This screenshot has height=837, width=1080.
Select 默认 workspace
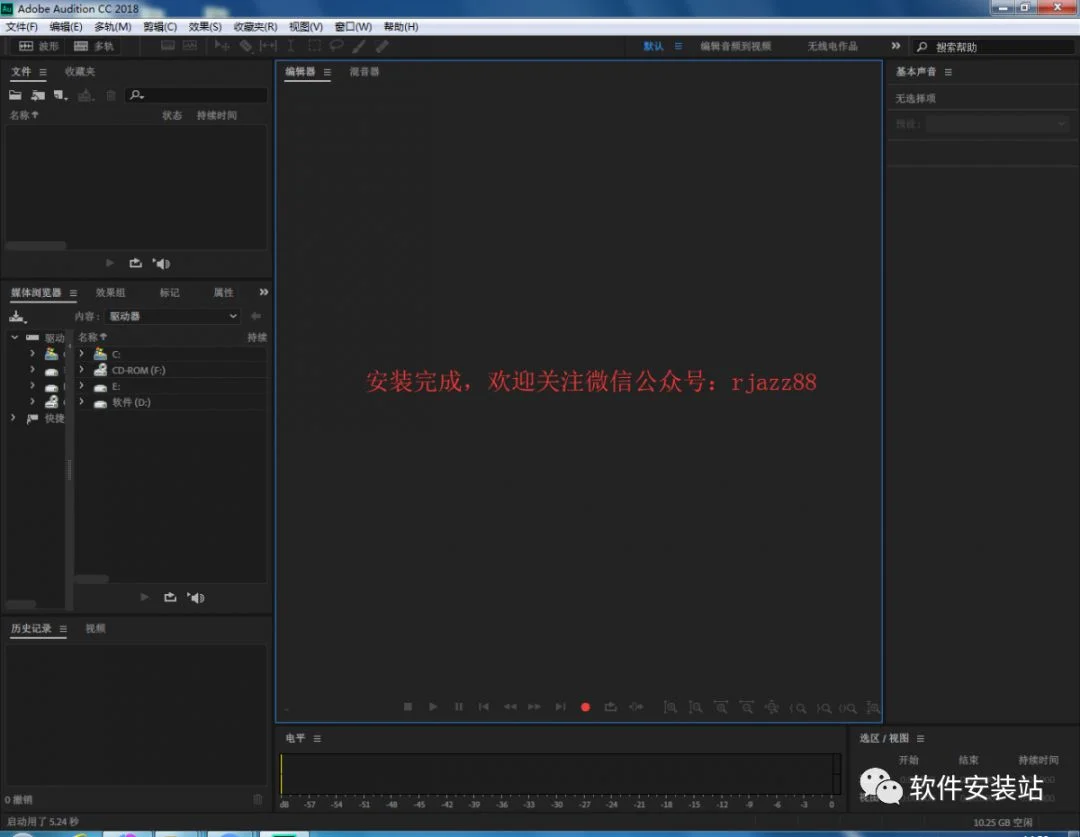(x=653, y=46)
